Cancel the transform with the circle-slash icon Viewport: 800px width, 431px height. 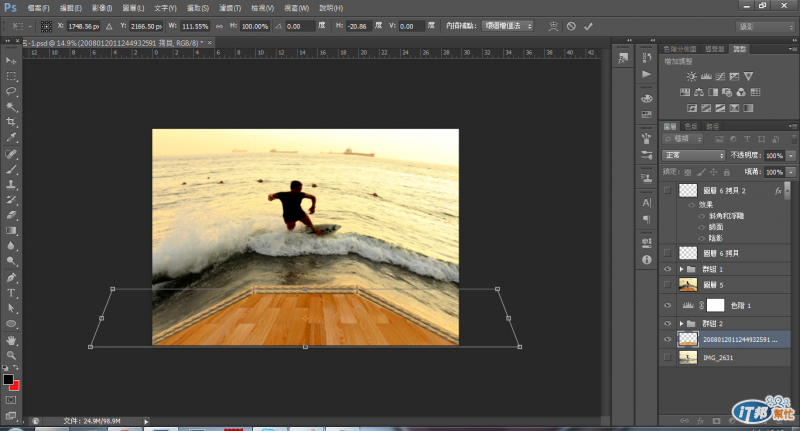tap(570, 26)
